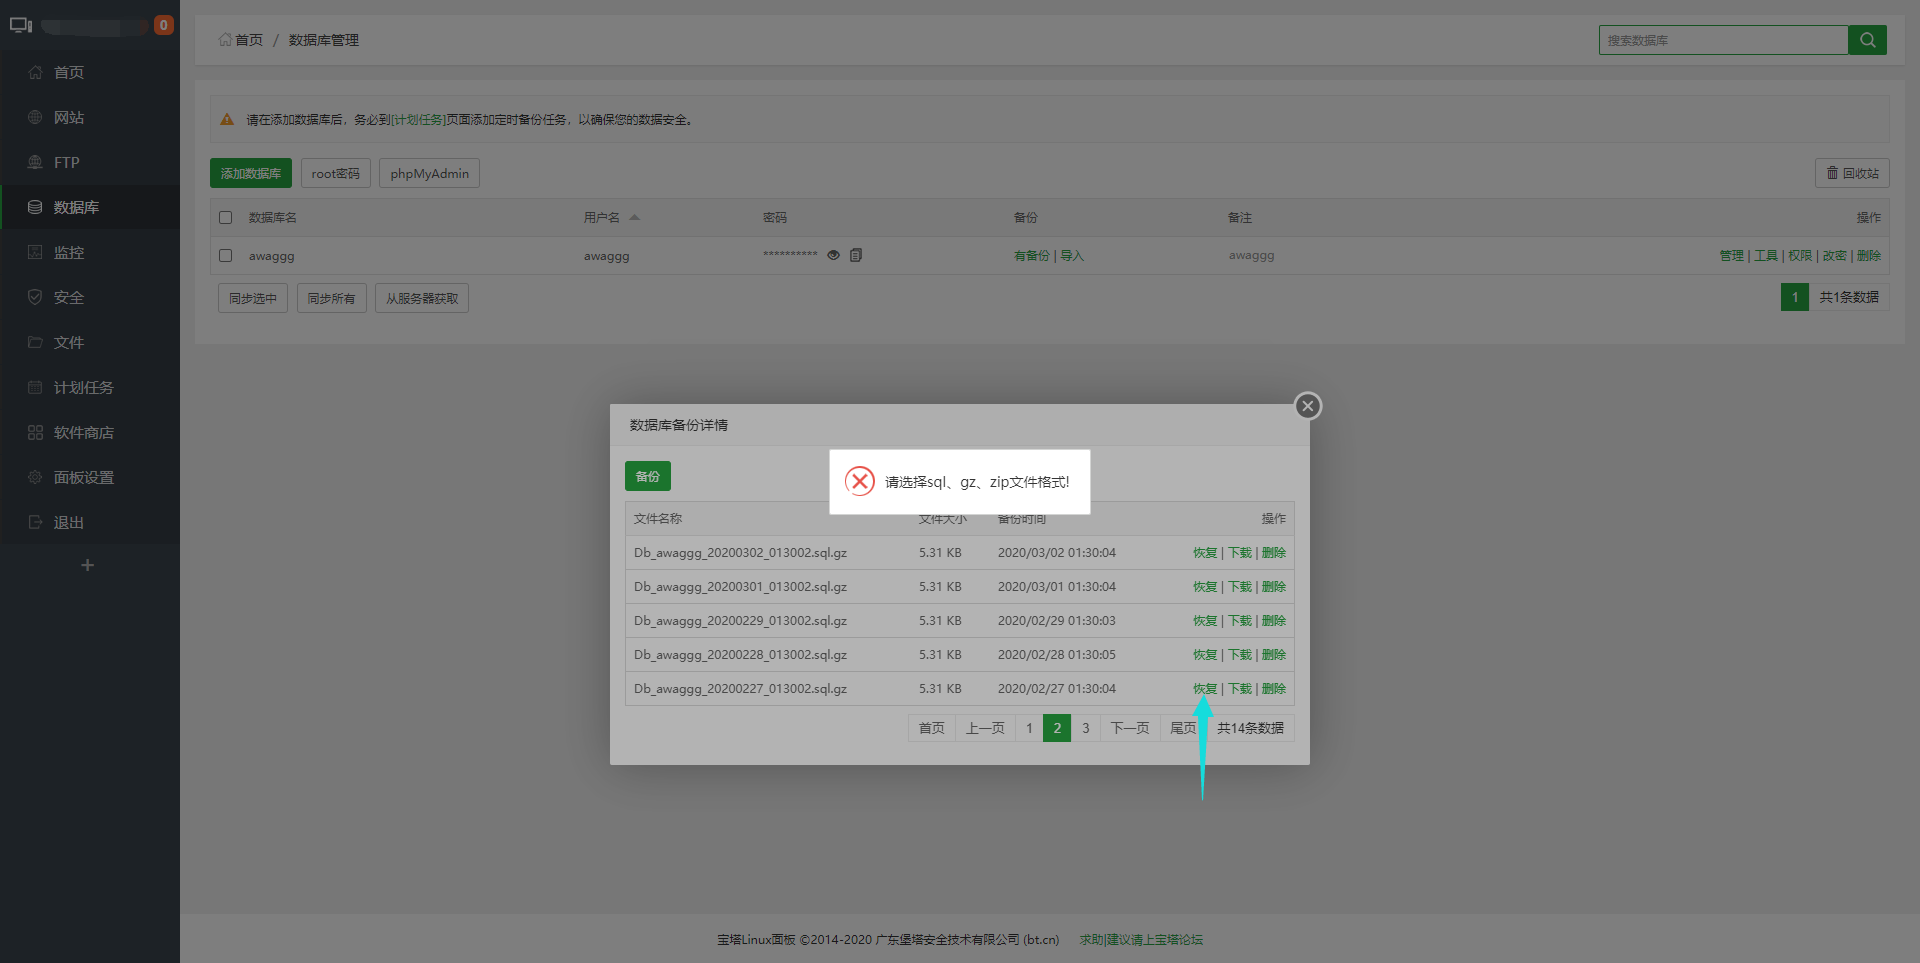
Task: Click the green 备份 button in dialog
Action: pos(647,476)
